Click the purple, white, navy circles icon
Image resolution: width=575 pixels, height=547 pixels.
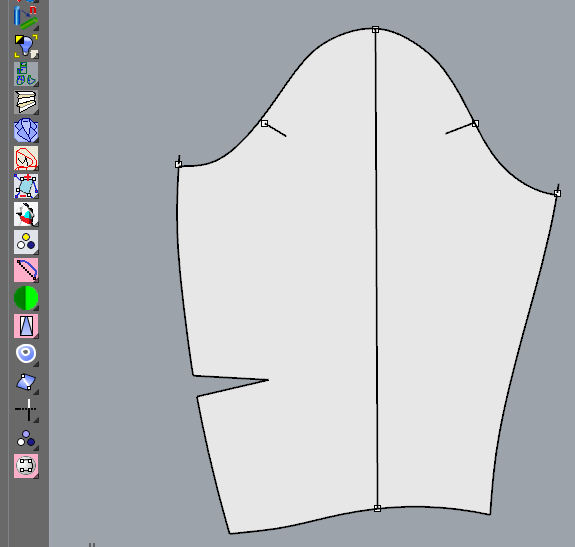pos(26,438)
